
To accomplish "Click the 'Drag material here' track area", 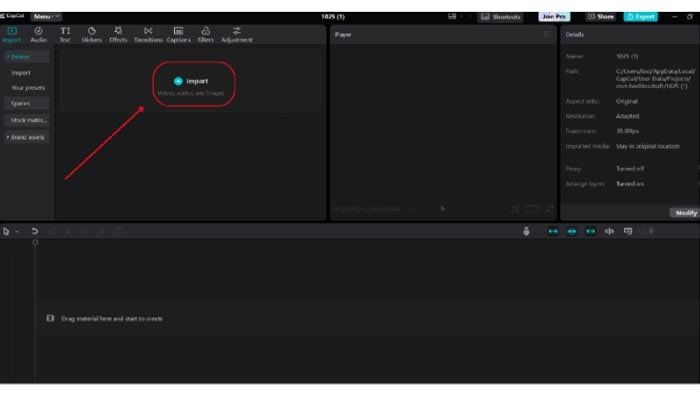I will (368, 318).
